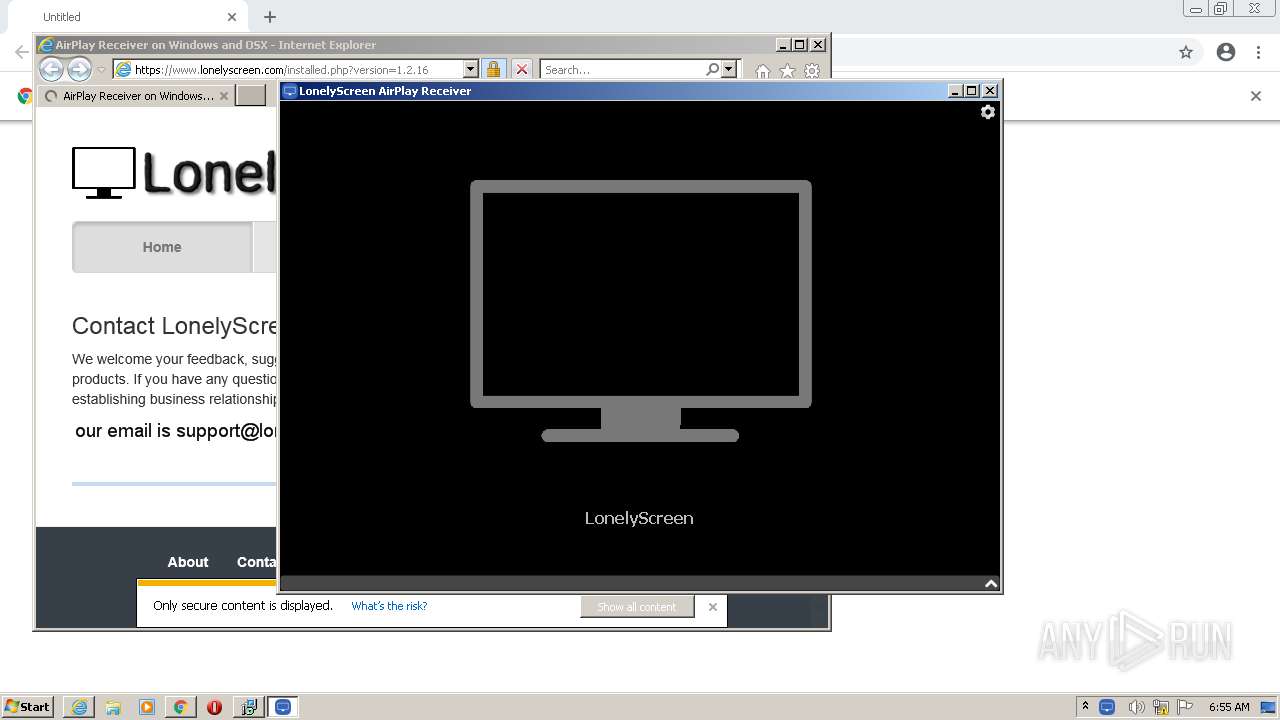Open the Windows Start menu

click(x=28, y=706)
